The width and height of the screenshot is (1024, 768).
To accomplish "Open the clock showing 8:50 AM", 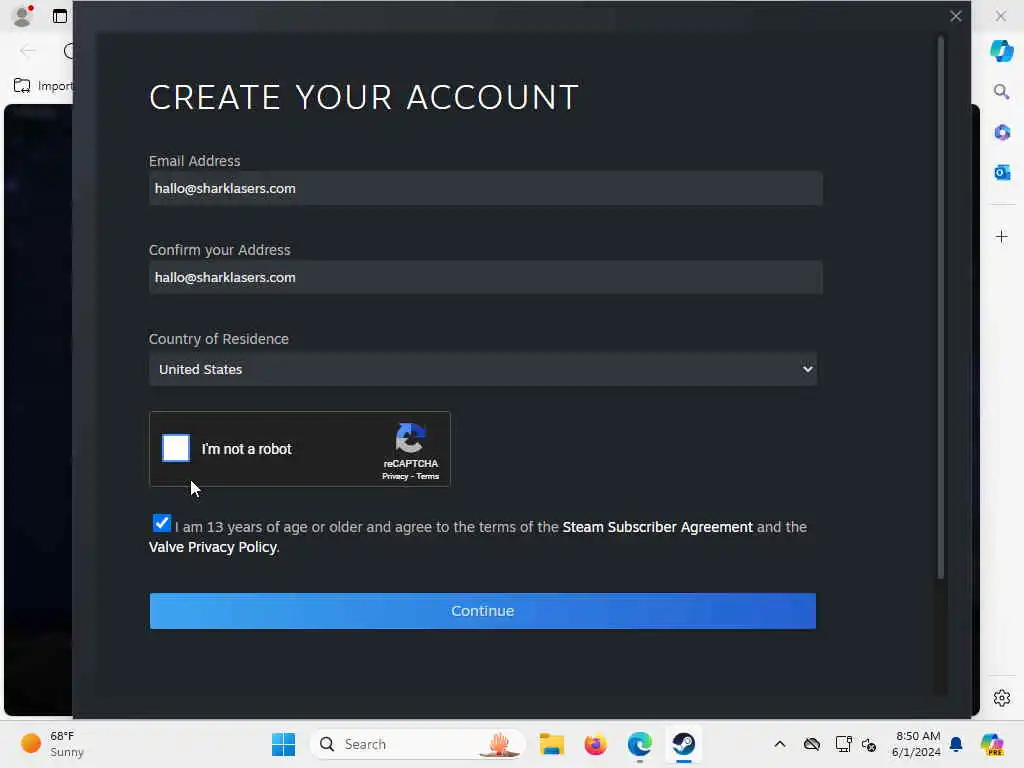I will tap(916, 744).
